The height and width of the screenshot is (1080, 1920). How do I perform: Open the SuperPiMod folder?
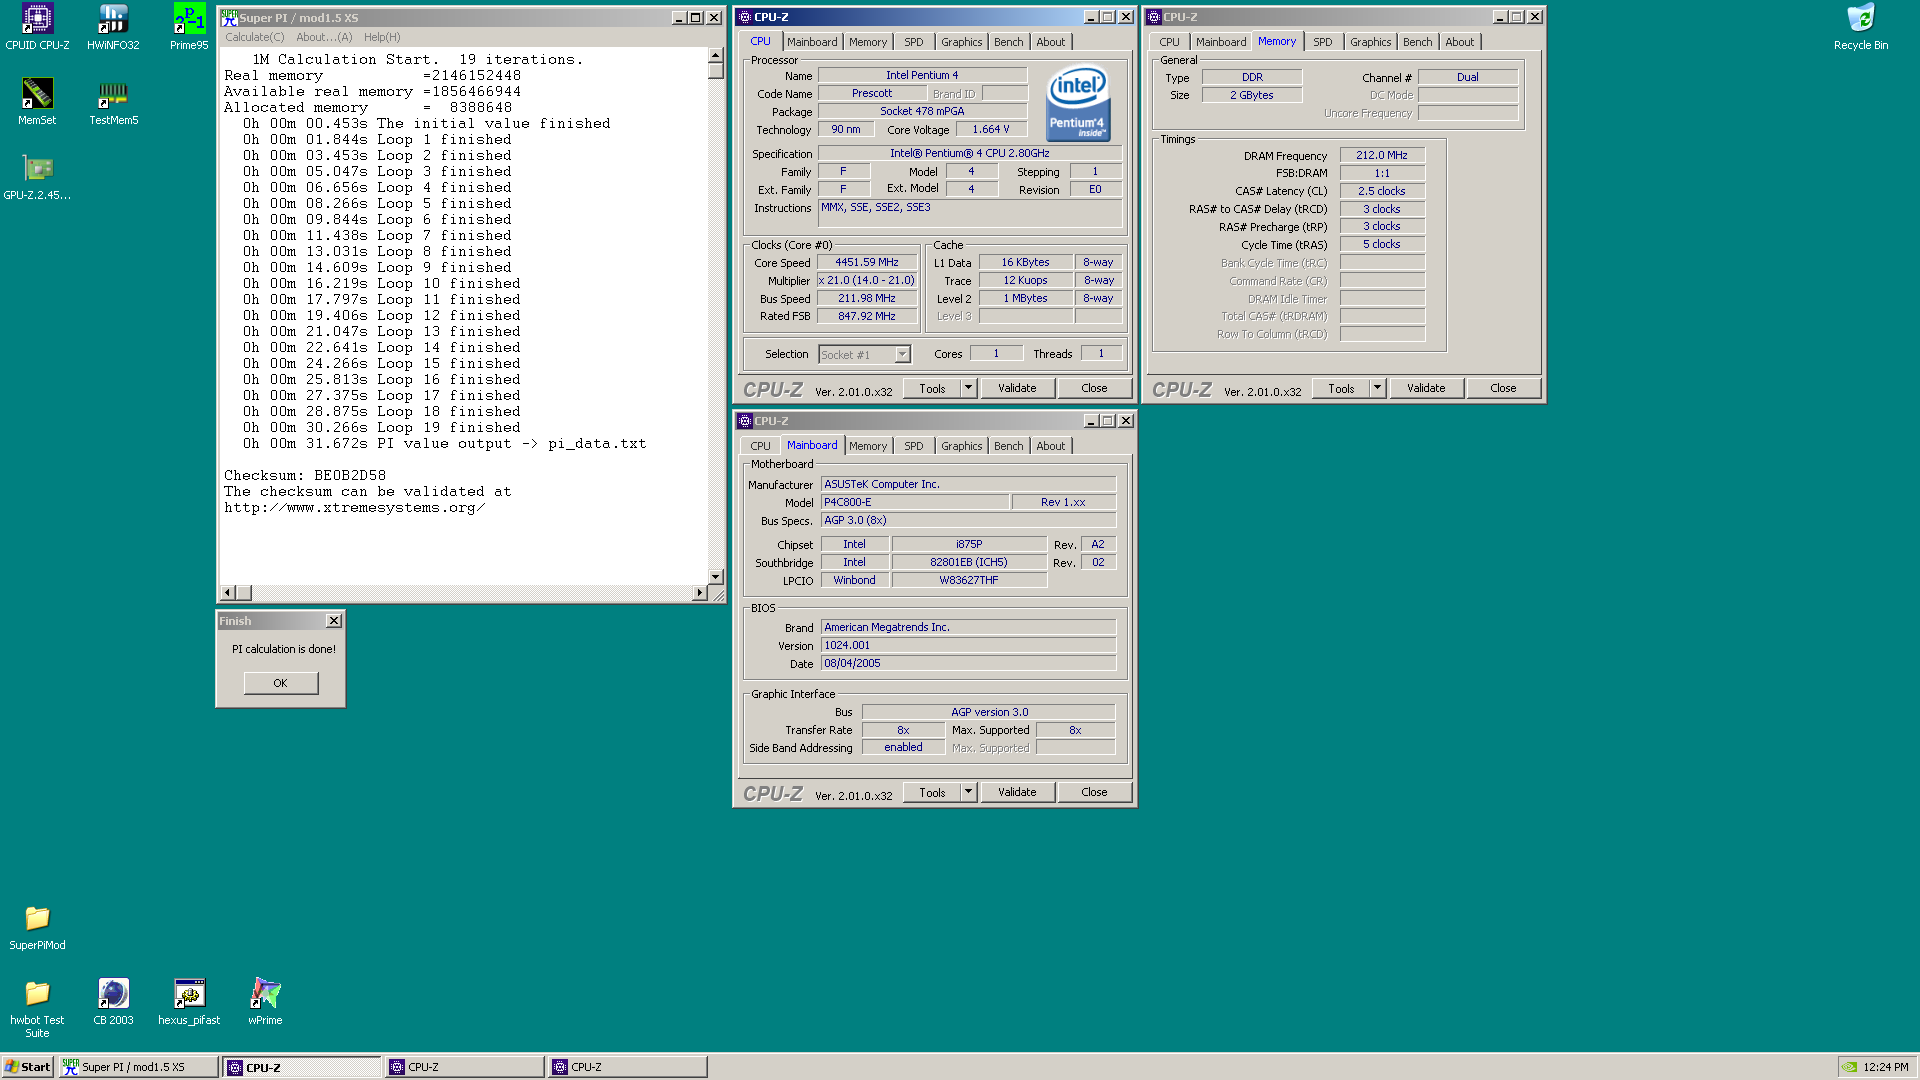pyautogui.click(x=37, y=927)
